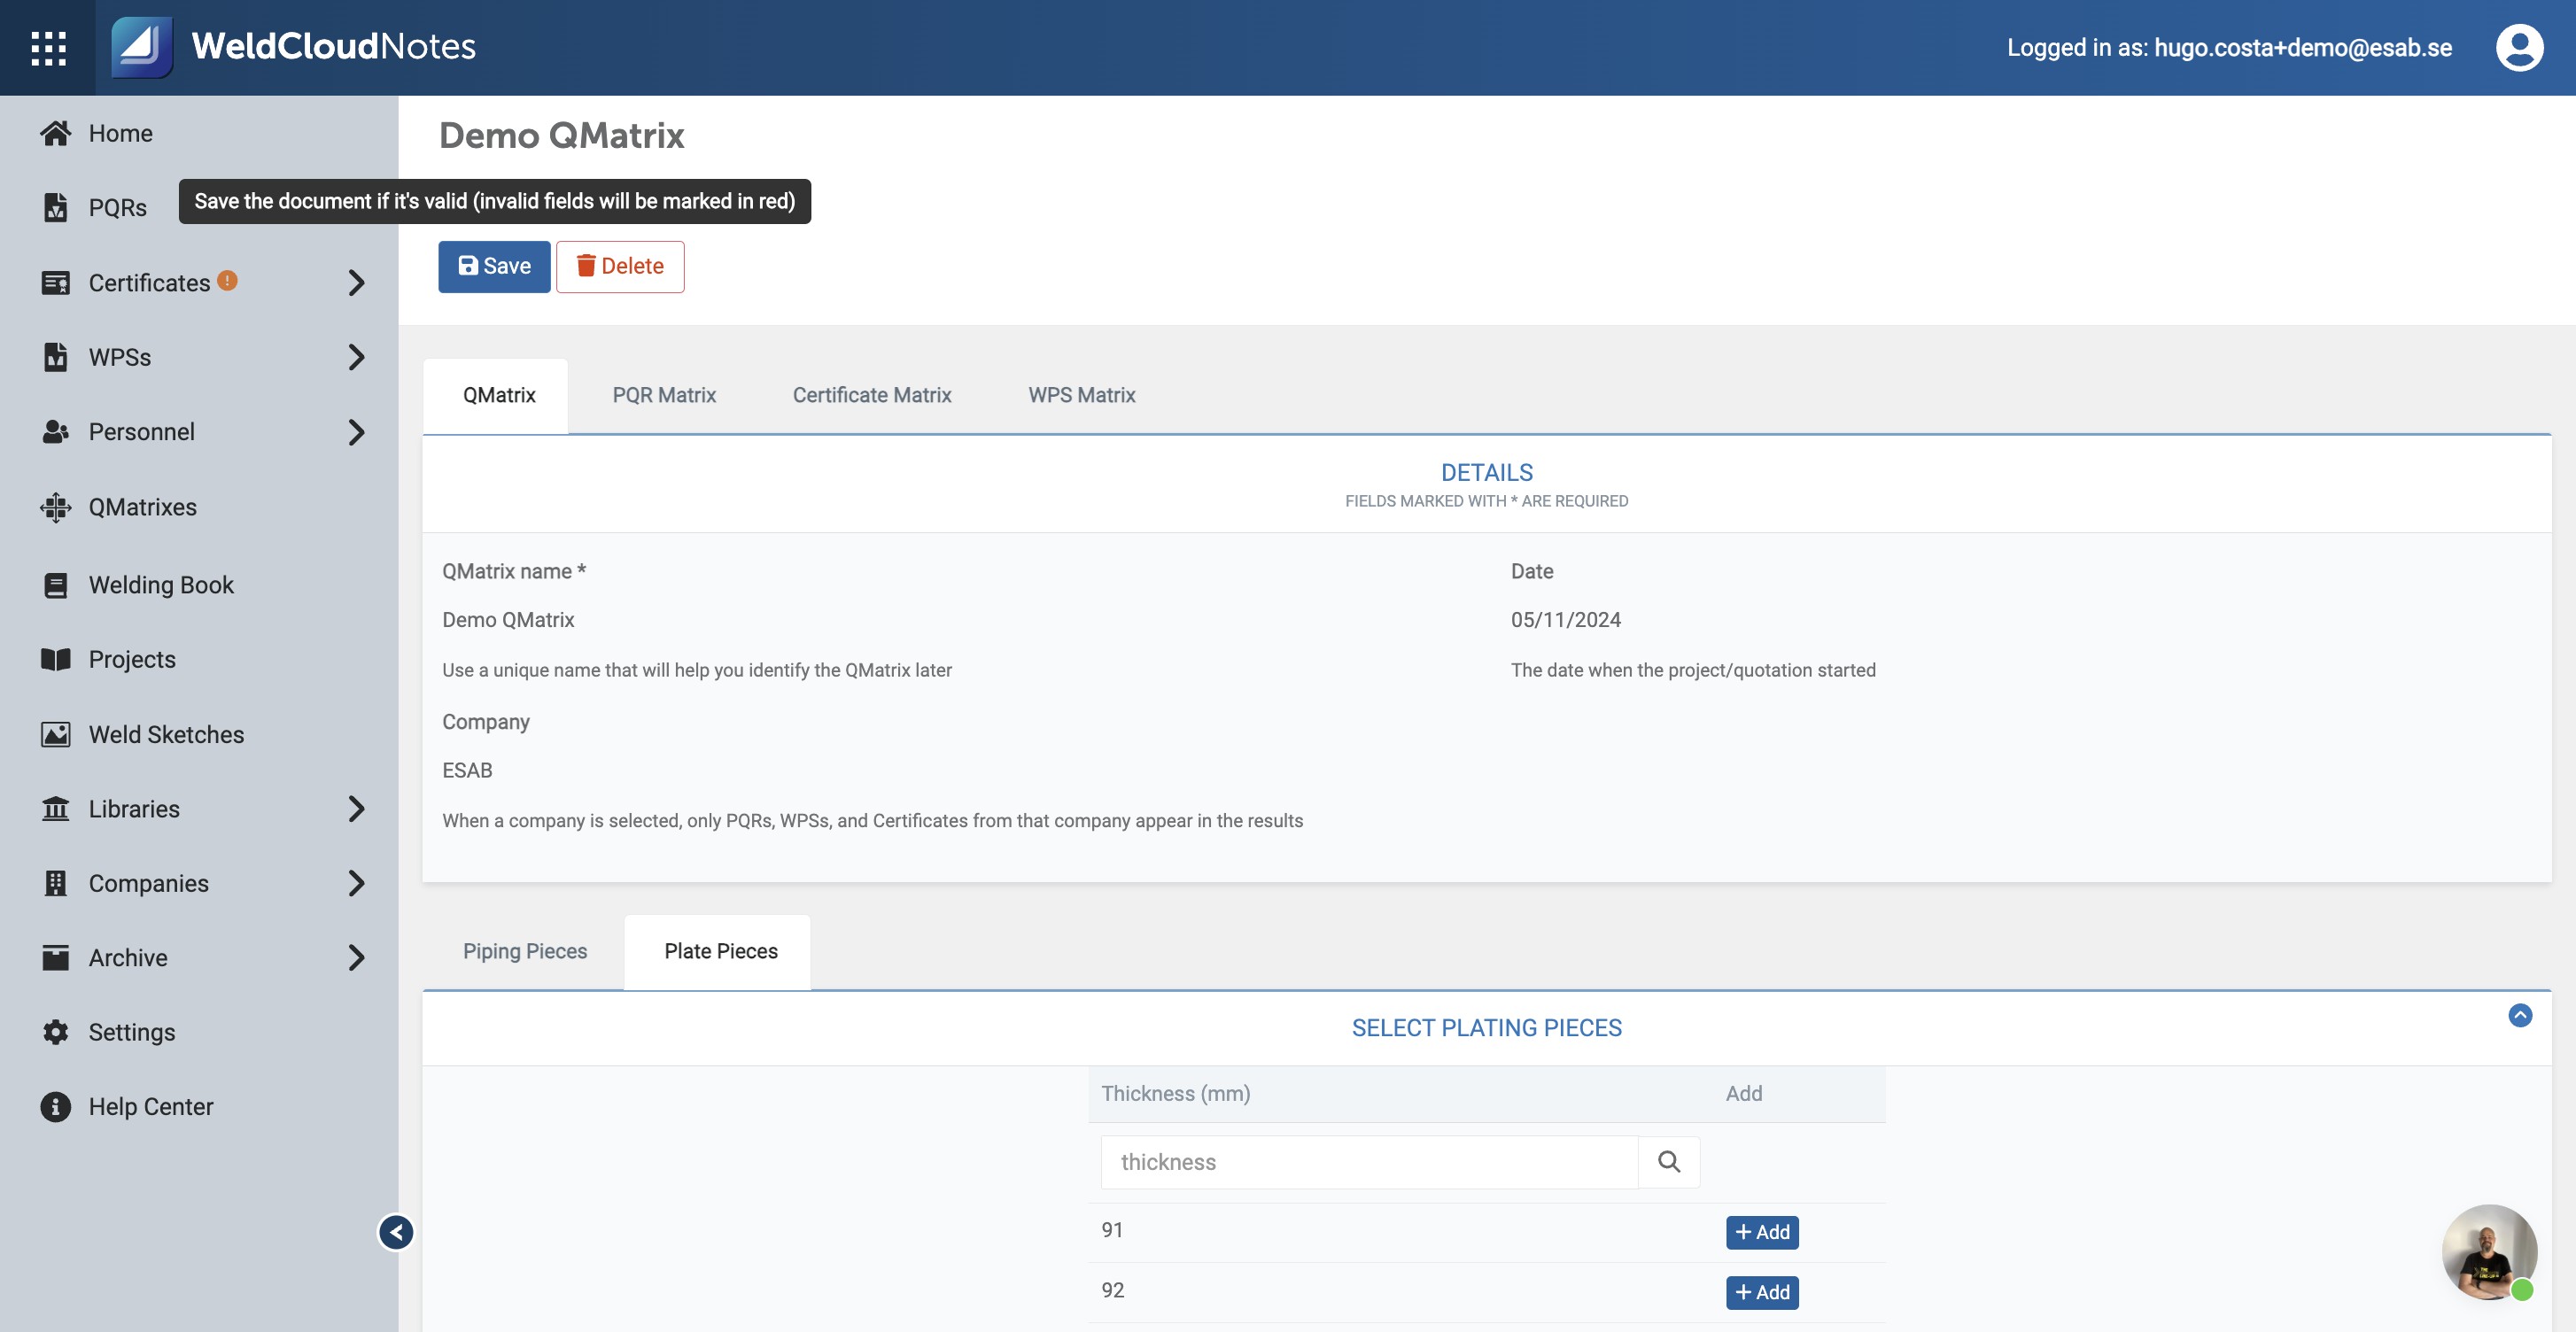Collapse the Select Plating Pieces panel
Viewport: 2576px width, 1332px height.
pyautogui.click(x=2520, y=1016)
